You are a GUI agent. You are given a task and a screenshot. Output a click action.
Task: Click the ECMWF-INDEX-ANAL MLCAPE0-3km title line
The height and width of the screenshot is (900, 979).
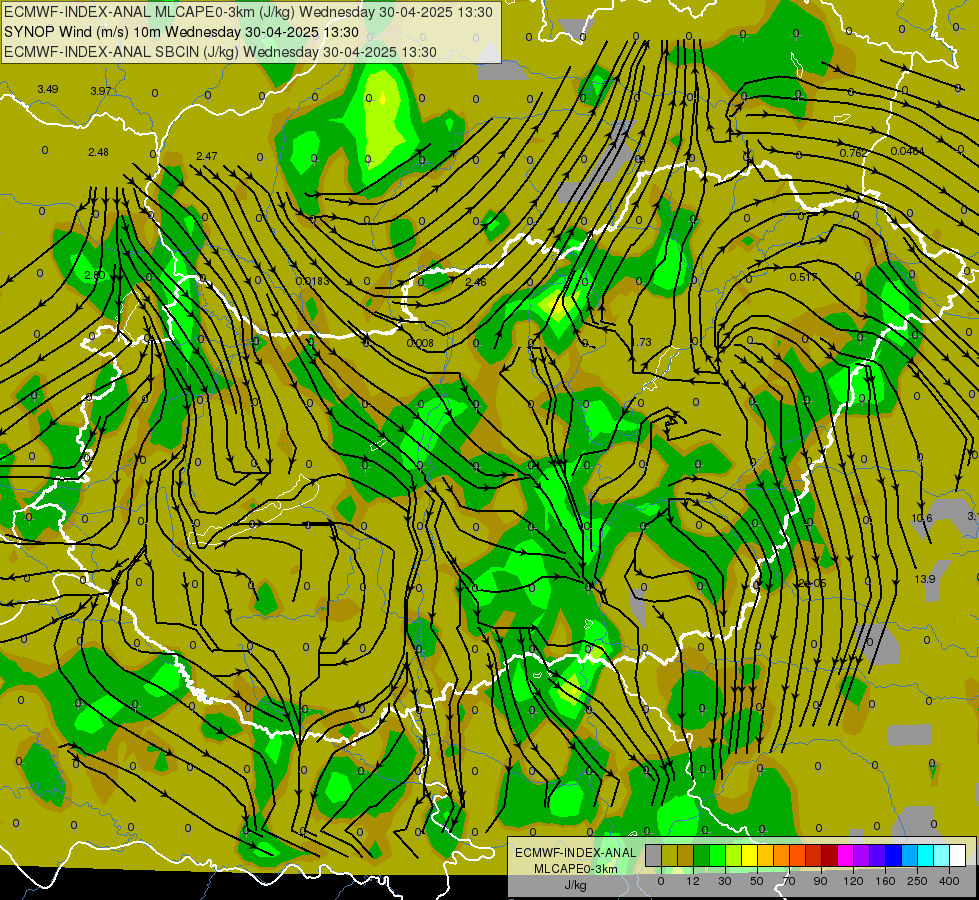click(248, 12)
